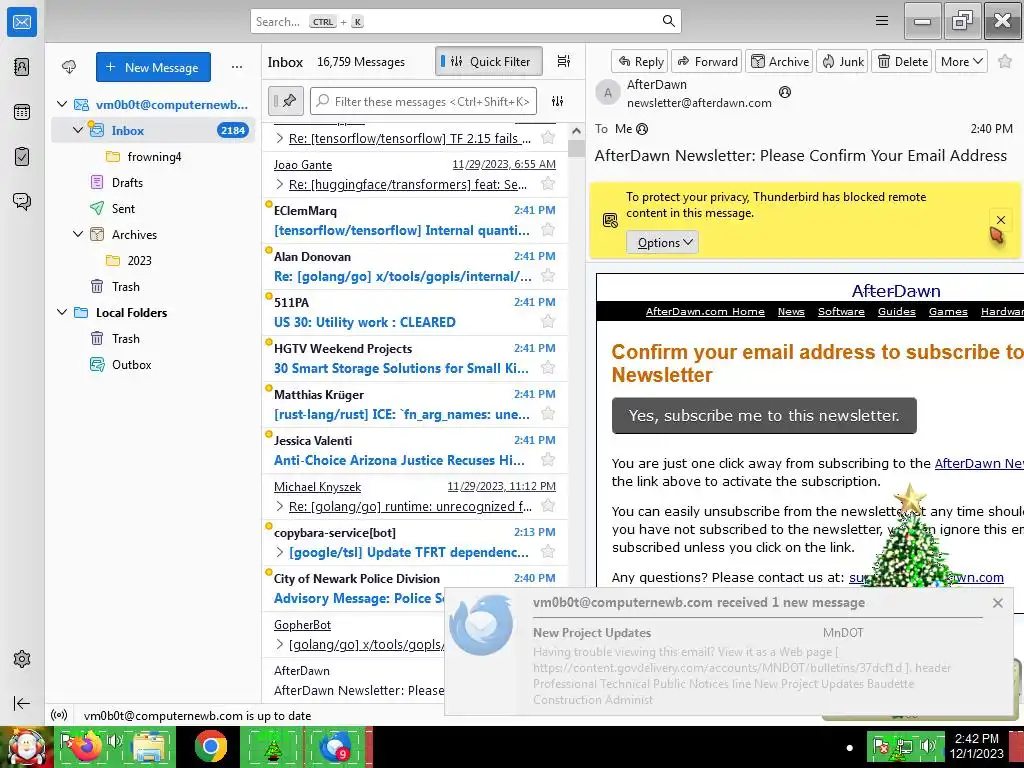Collapse the Inbox folder tree

(78, 130)
